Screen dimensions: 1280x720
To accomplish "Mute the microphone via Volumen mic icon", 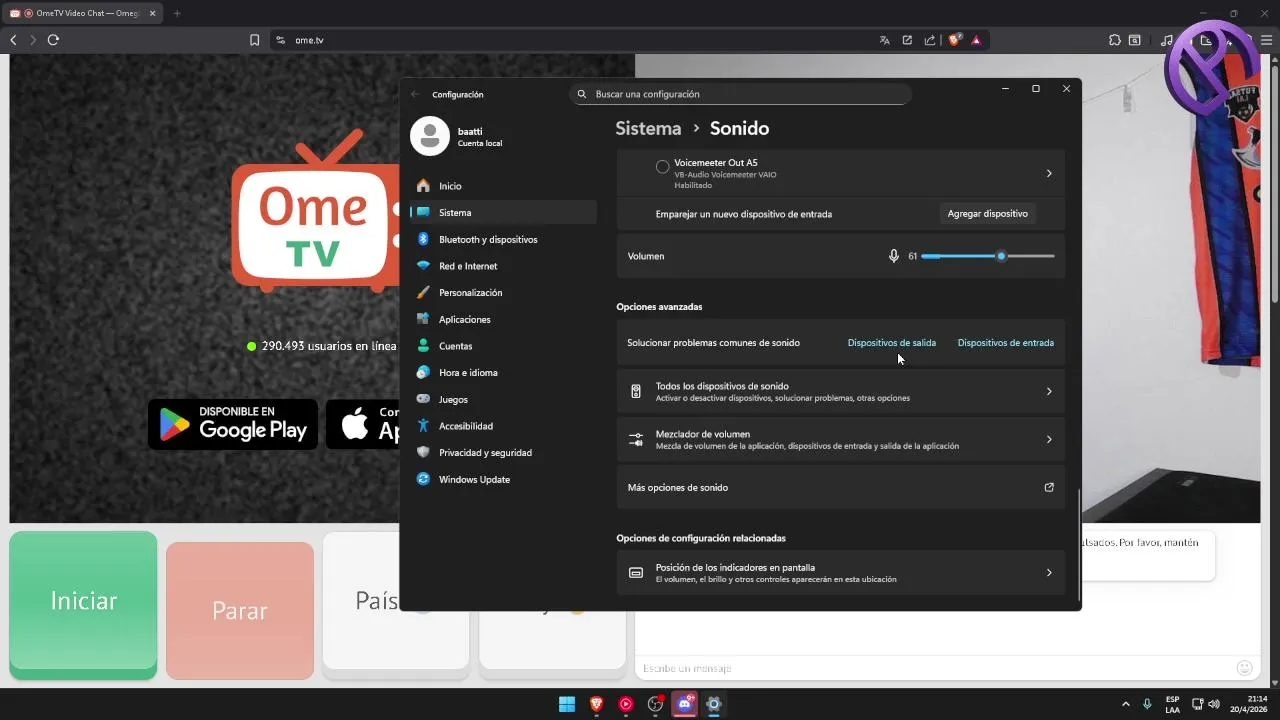I will (894, 256).
